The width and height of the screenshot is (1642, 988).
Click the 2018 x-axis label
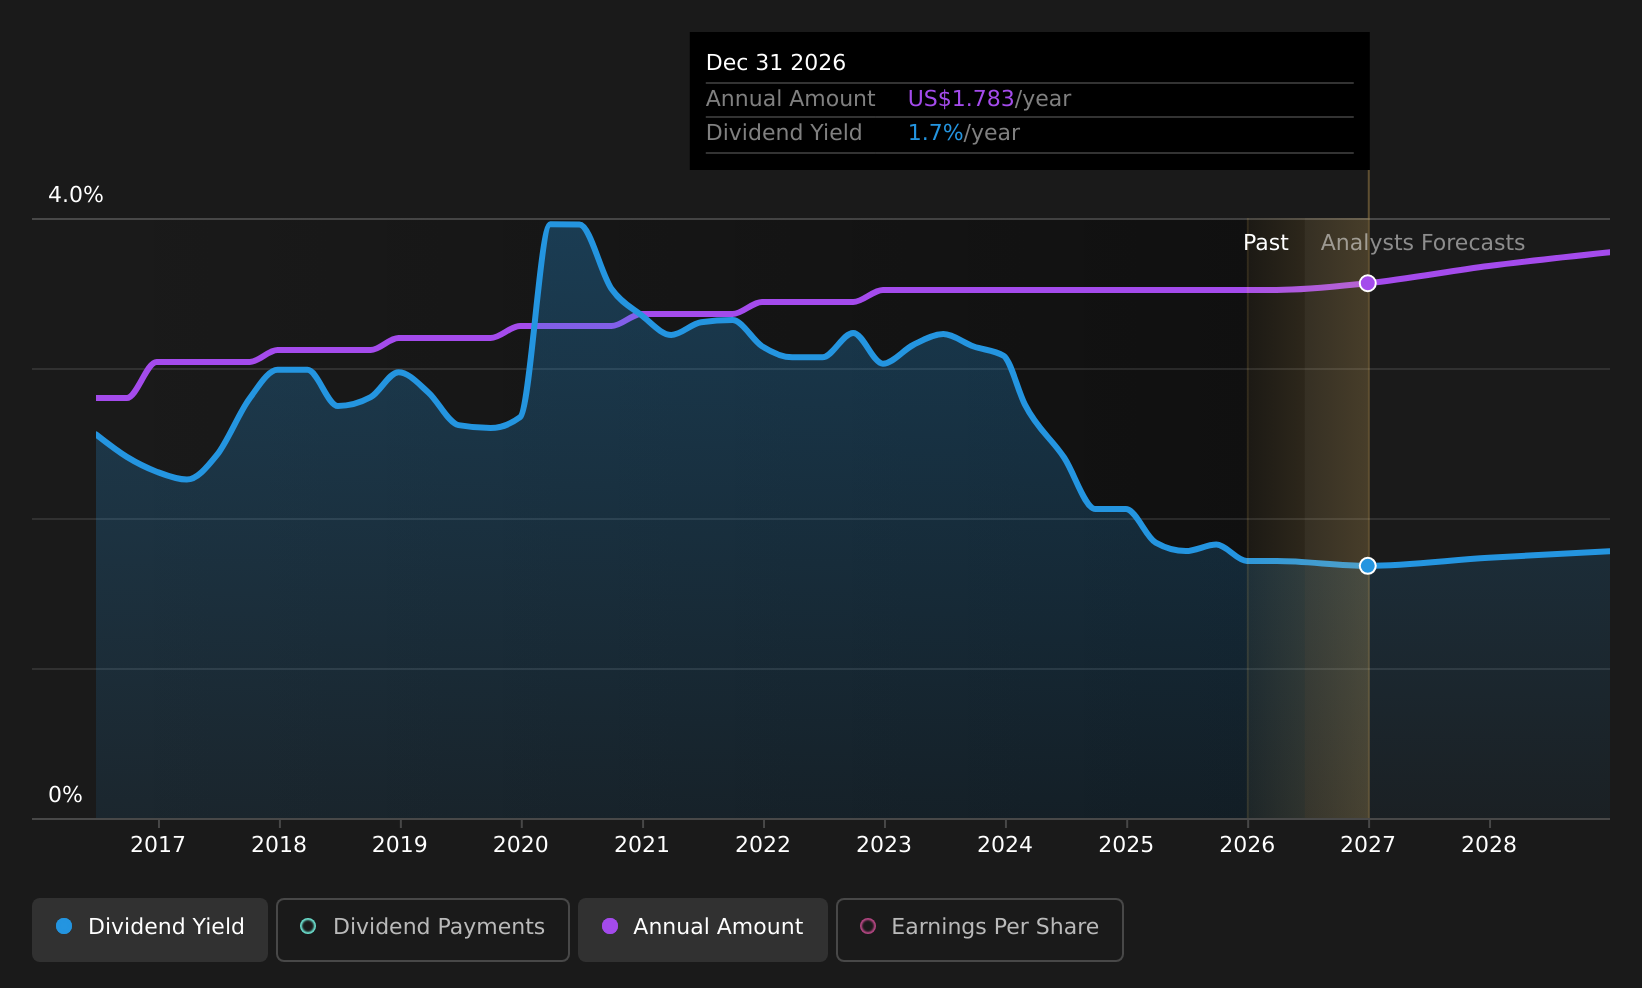[279, 845]
